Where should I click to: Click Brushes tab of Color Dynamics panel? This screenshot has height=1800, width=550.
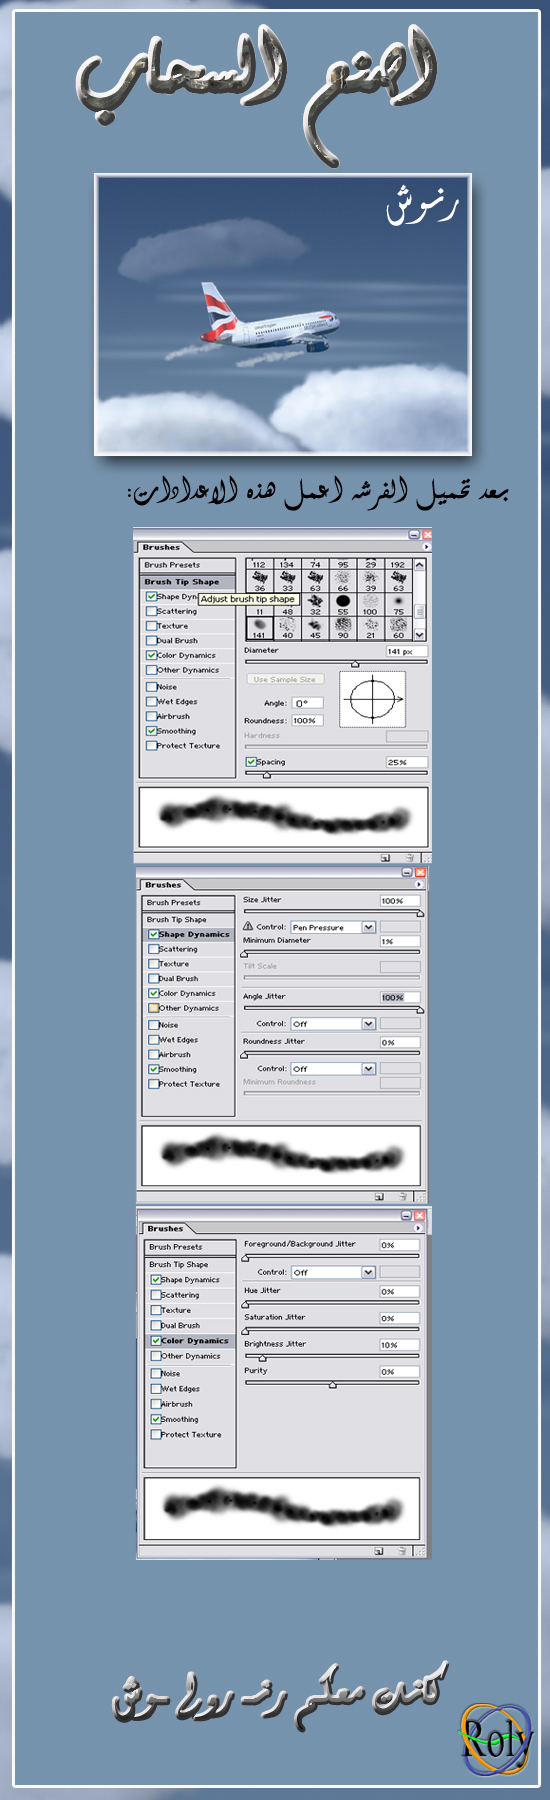tap(165, 1228)
